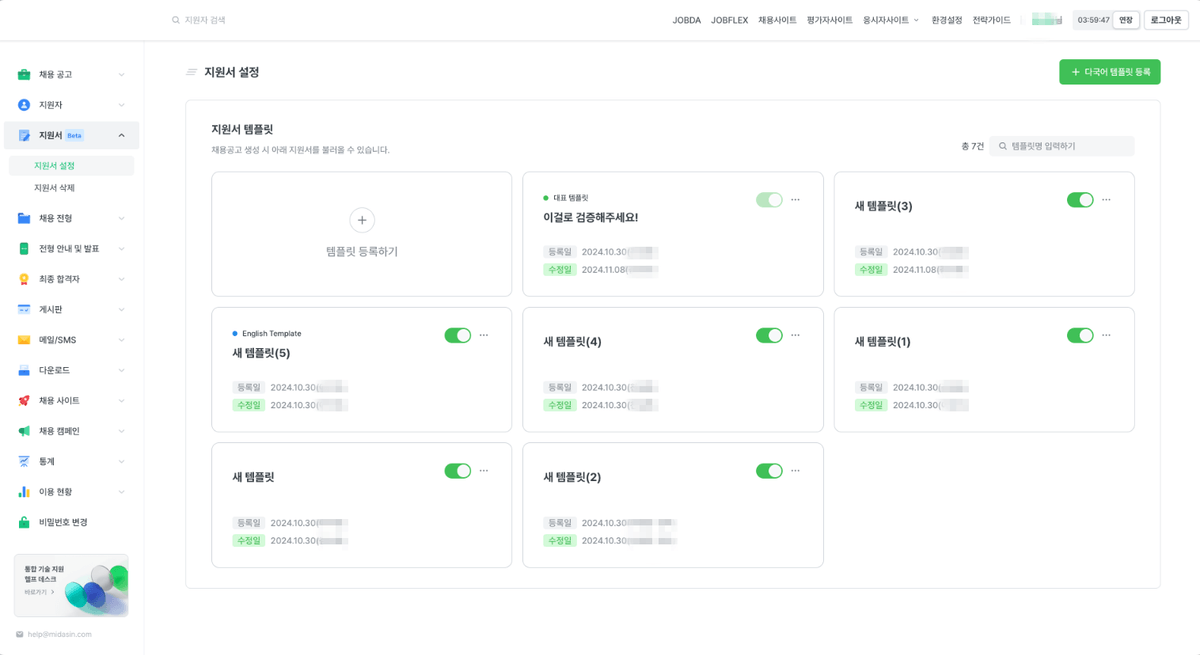Toggle the 이걸로 검증해주세요! template switch
The width and height of the screenshot is (1200, 655).
(769, 200)
